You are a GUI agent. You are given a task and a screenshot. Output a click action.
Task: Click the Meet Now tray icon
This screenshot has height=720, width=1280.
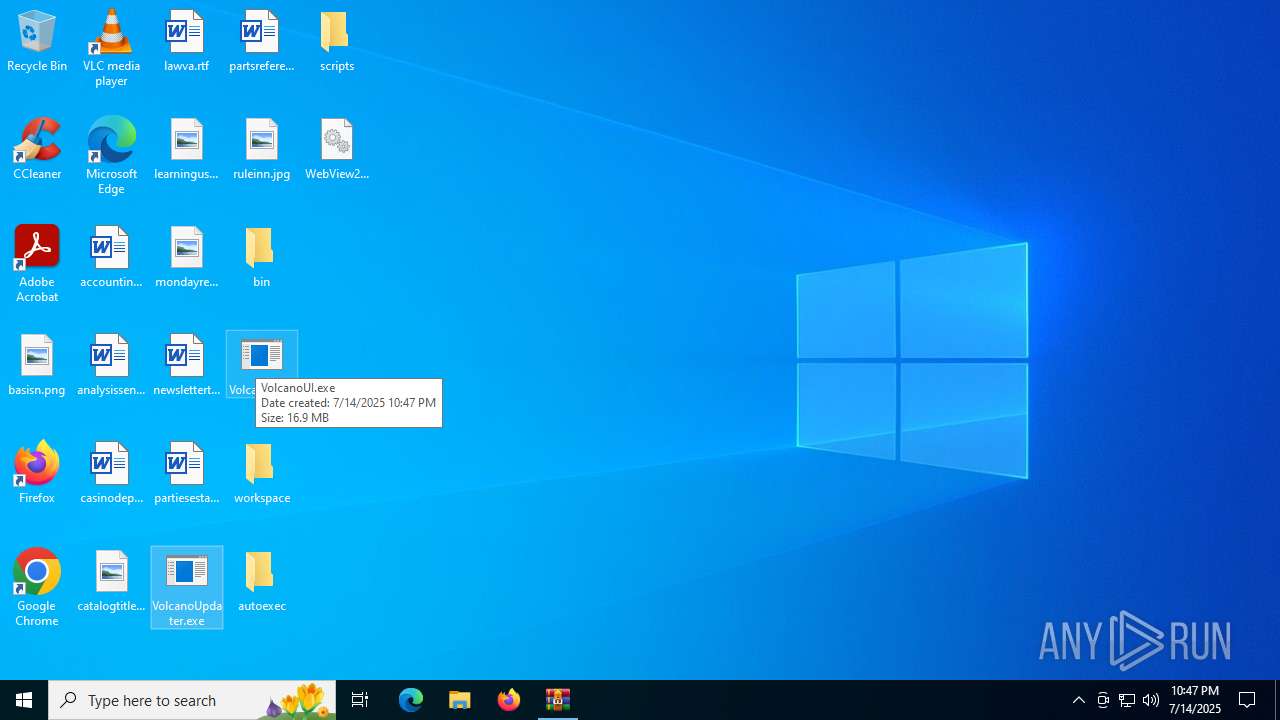pyautogui.click(x=1103, y=700)
